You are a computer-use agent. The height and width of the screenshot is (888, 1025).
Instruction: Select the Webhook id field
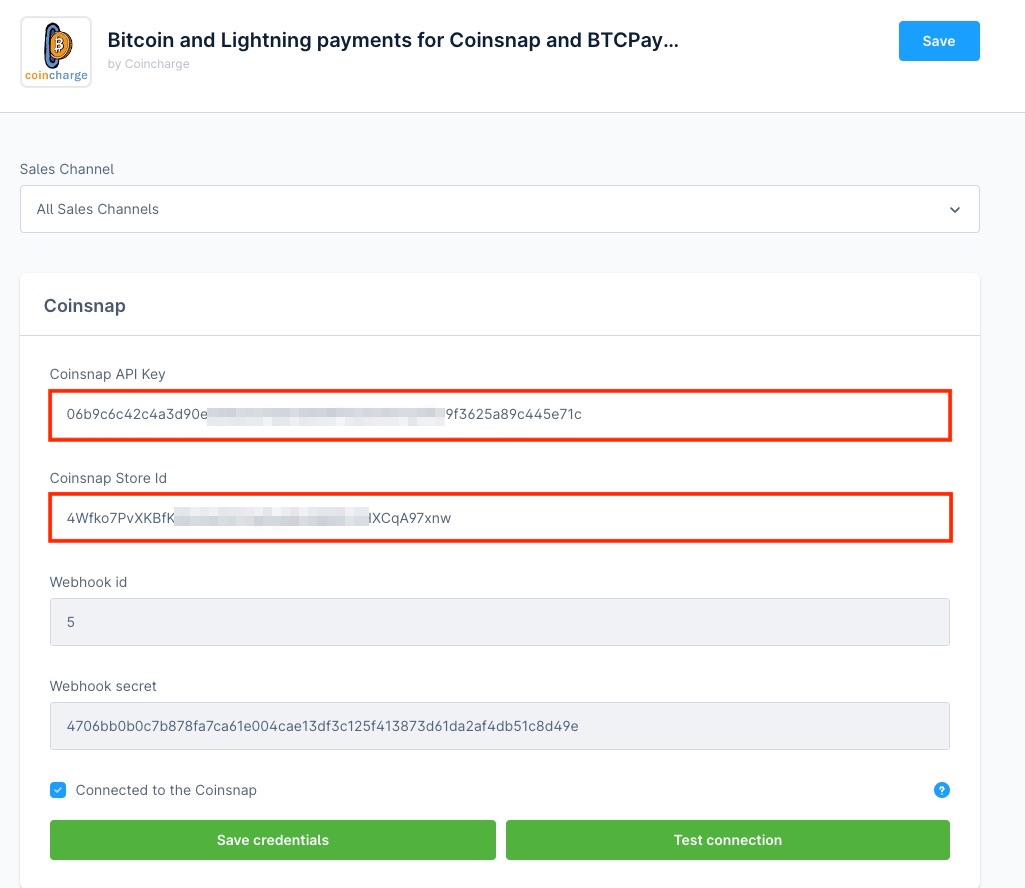(x=499, y=622)
